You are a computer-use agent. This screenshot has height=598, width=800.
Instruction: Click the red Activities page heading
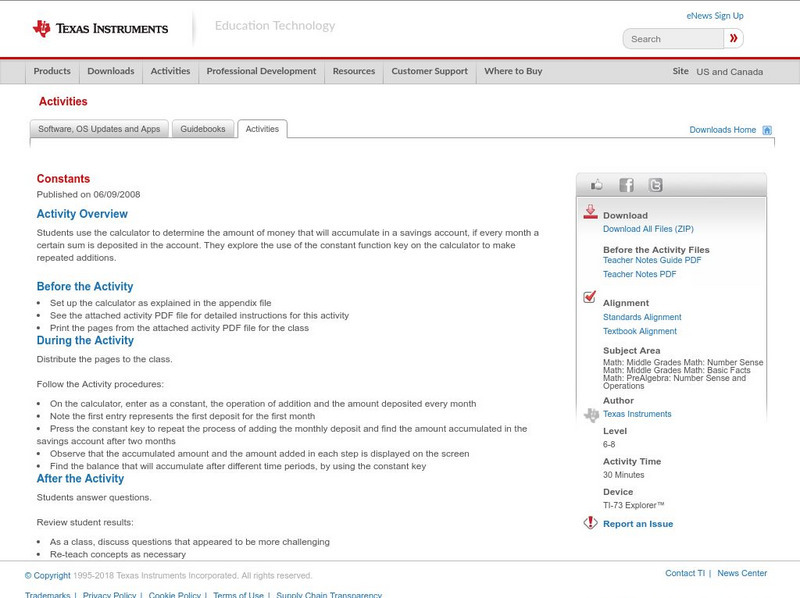pos(63,102)
